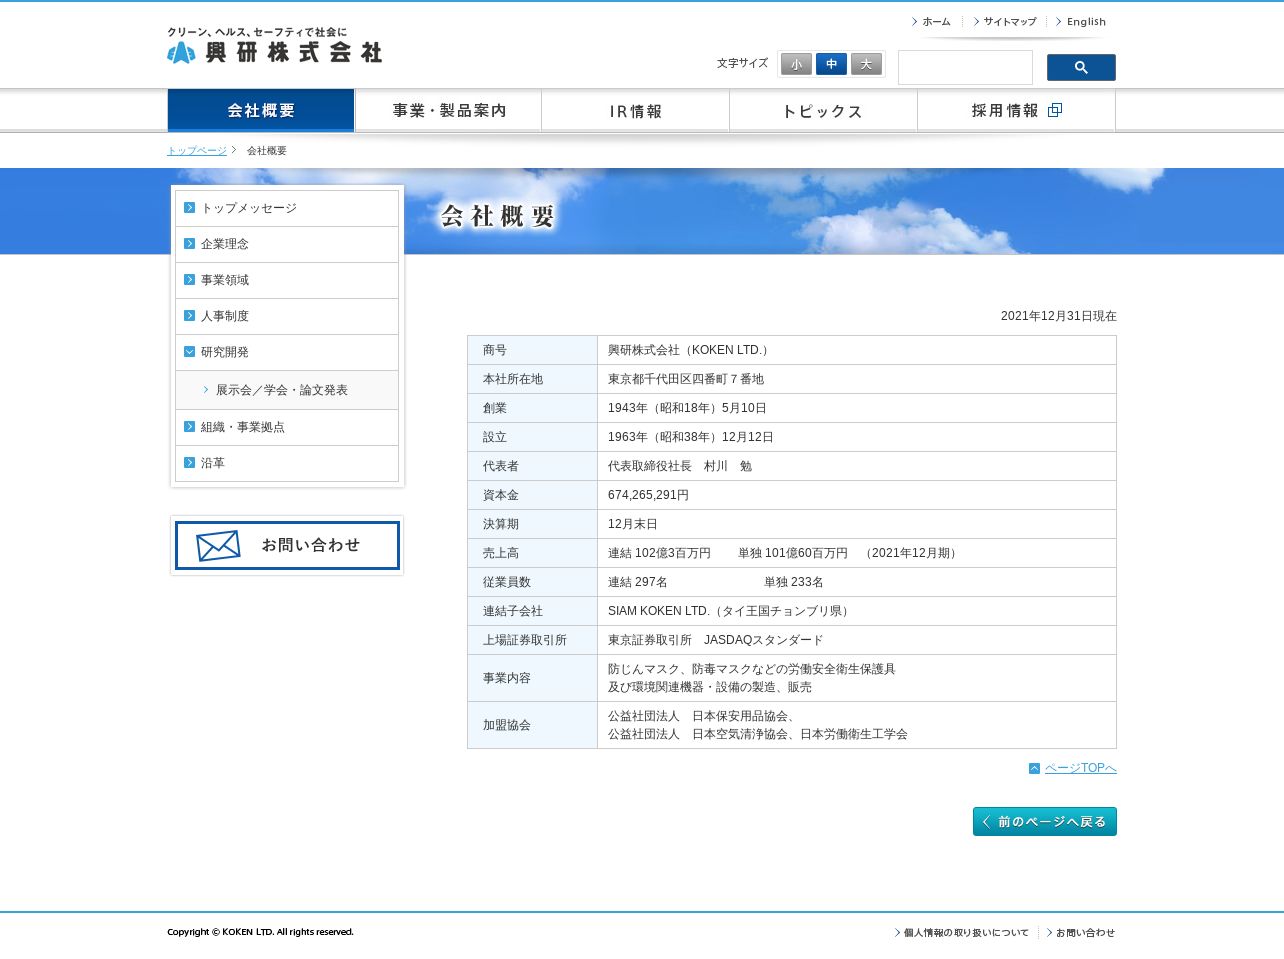Screen dimensions: 1284x959
Task: Open 個人情報の取り扱いについて footer link
Action: (x=962, y=933)
